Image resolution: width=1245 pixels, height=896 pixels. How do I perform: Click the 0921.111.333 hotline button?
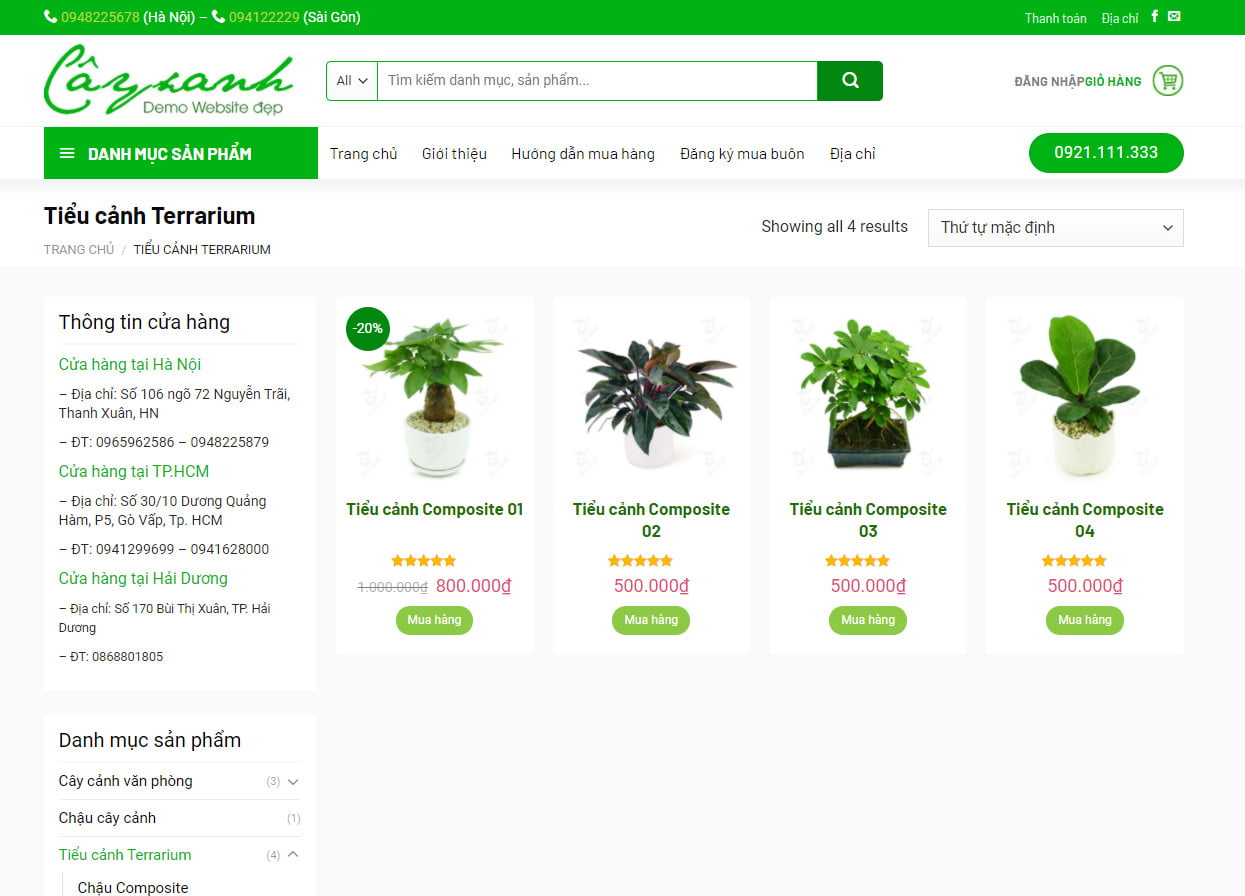click(1106, 153)
